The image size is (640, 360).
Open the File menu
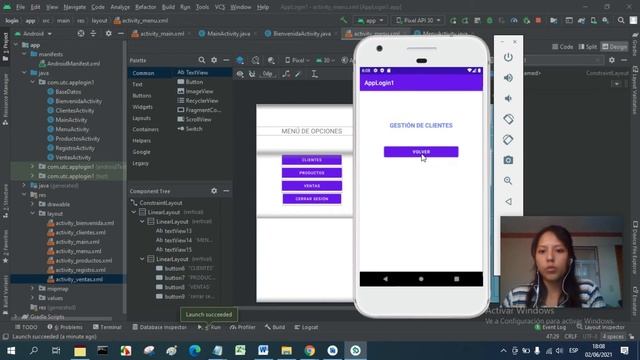pyautogui.click(x=20, y=7)
